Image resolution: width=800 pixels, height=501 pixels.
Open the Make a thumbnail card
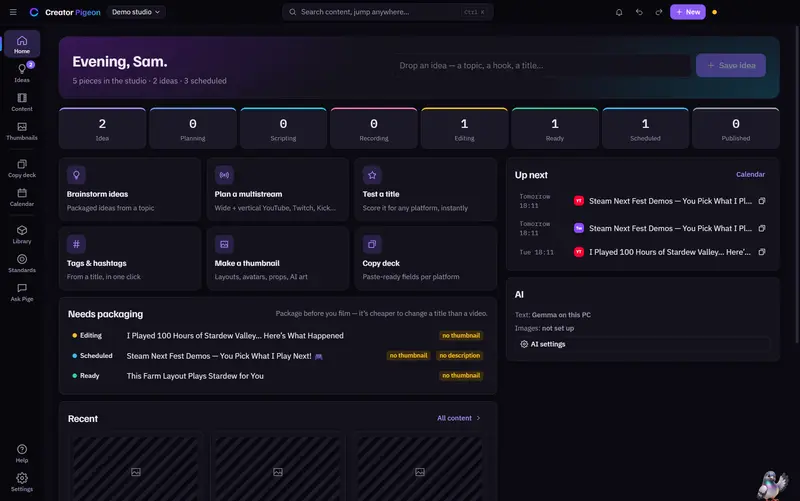point(278,258)
